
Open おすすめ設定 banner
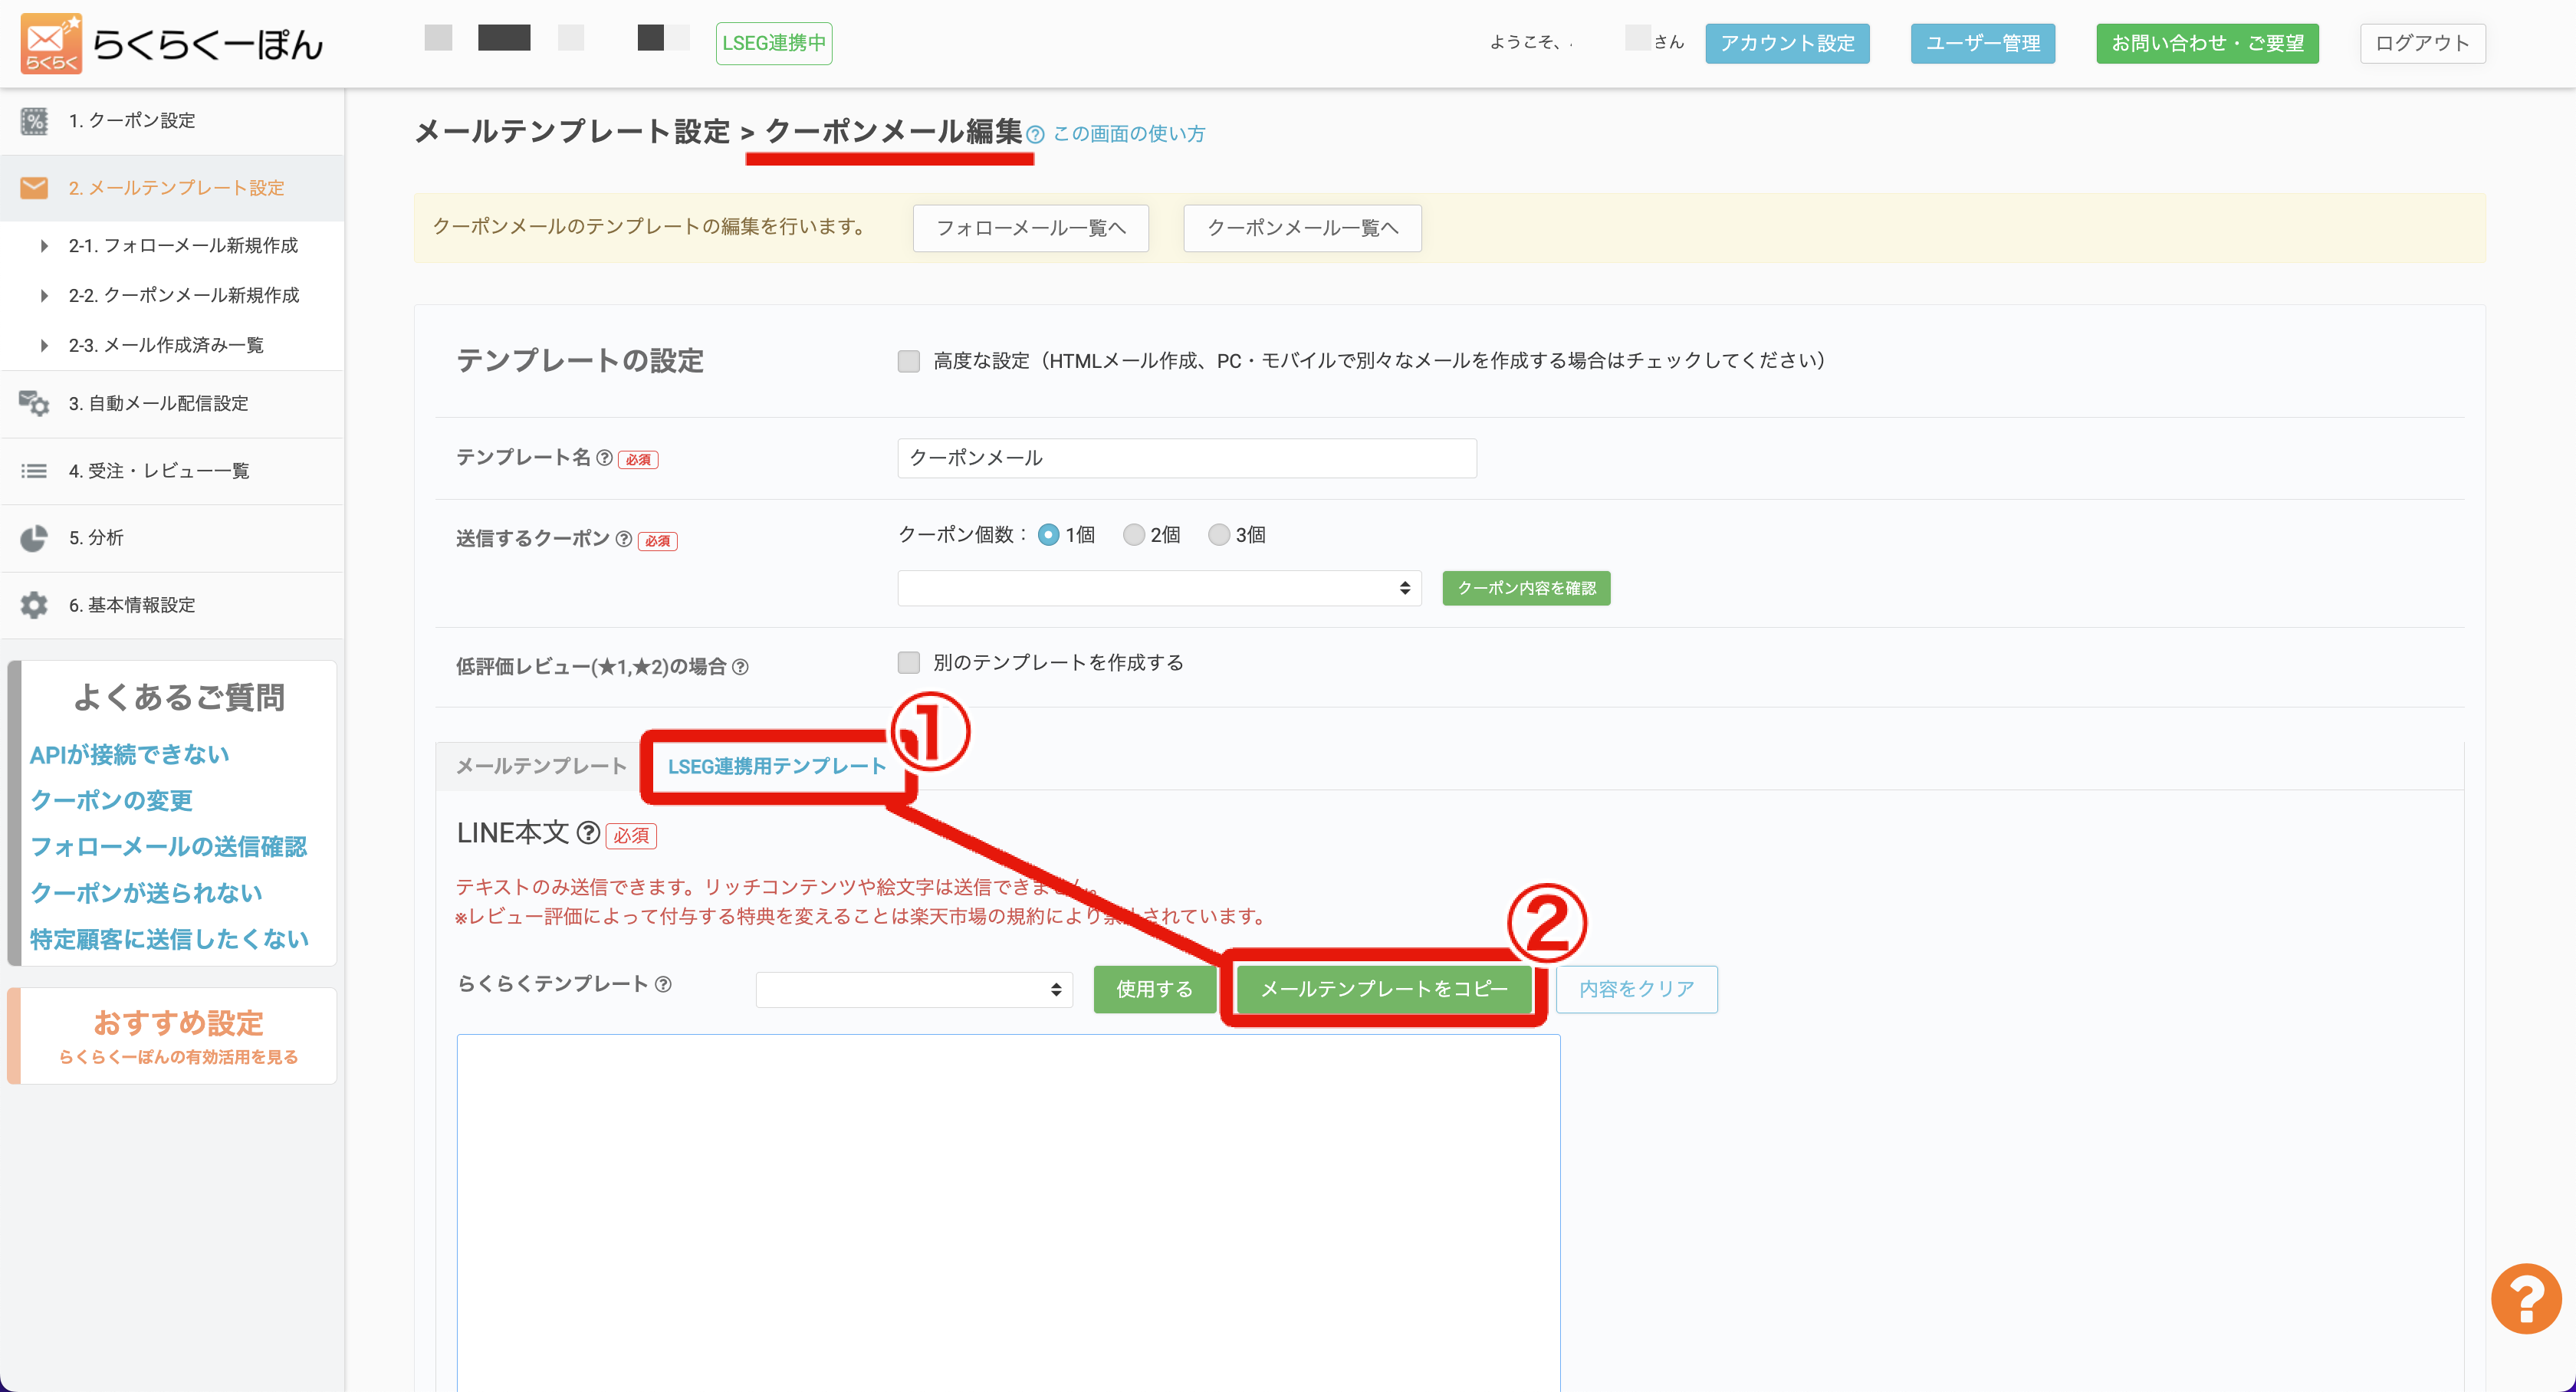click(x=172, y=1036)
